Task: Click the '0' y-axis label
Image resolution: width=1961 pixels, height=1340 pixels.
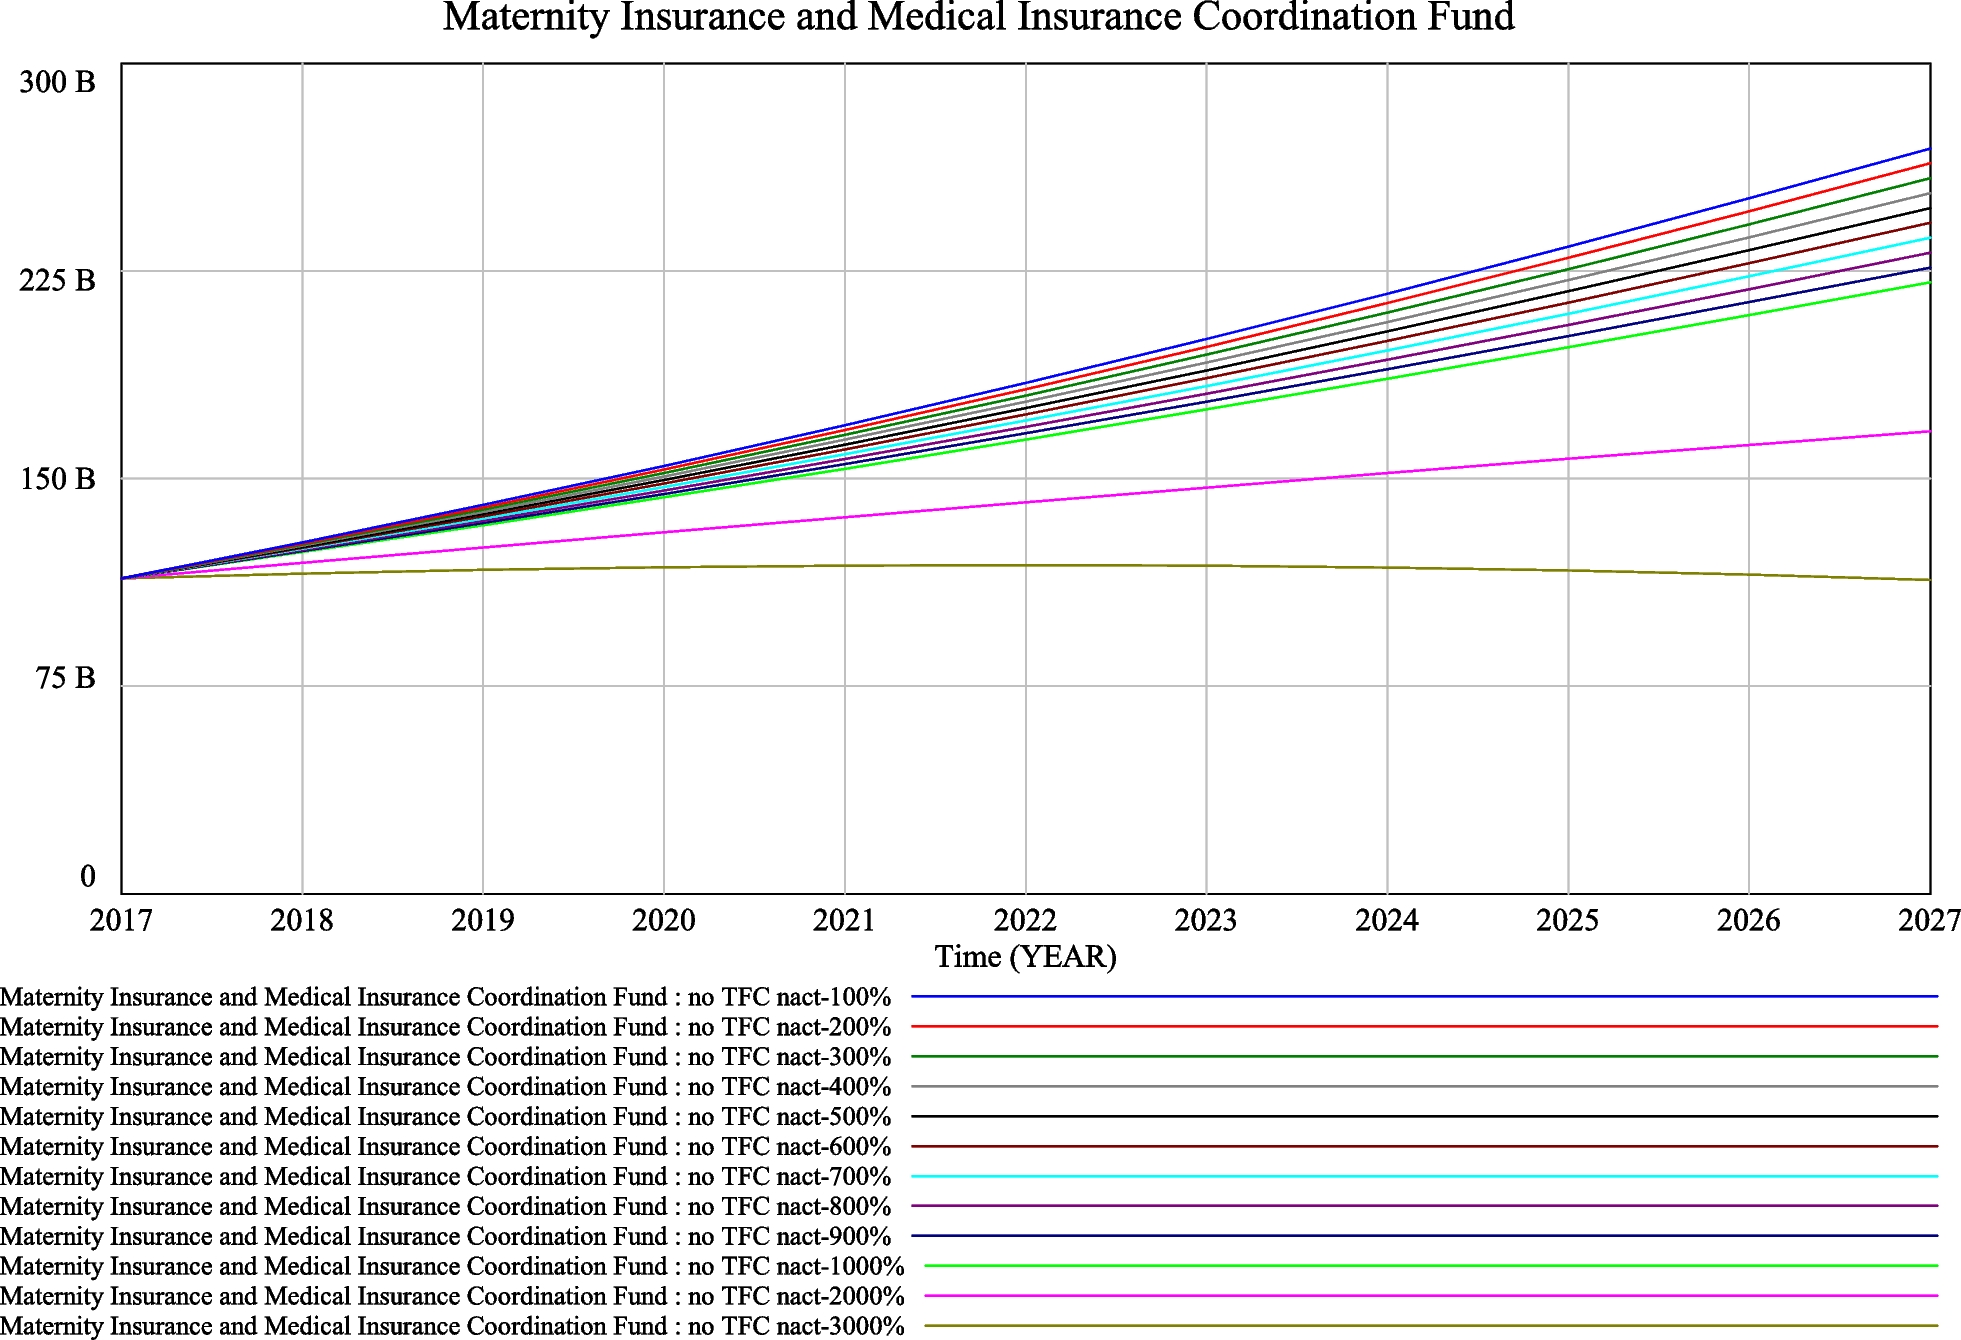Action: click(87, 877)
